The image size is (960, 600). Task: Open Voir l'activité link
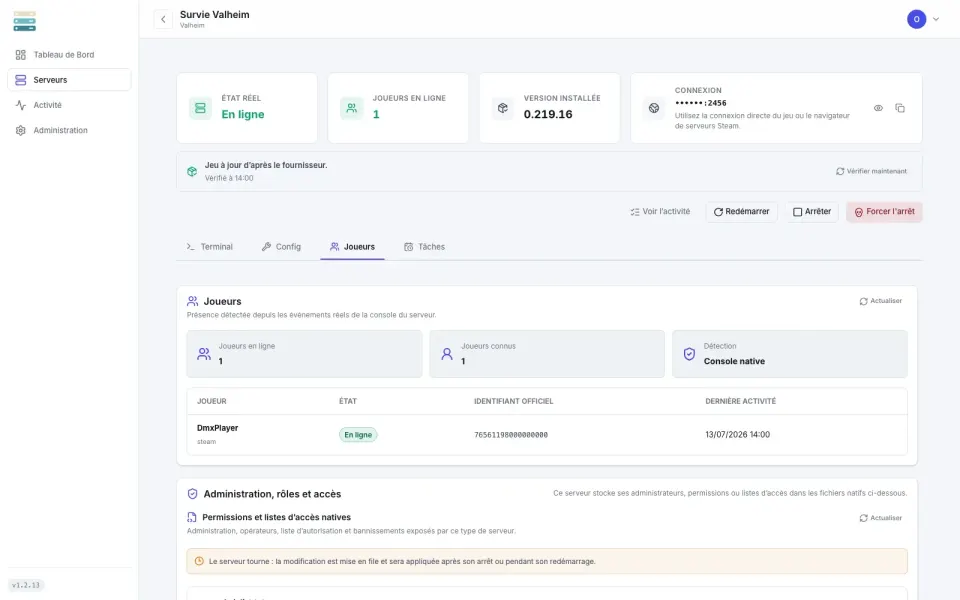coord(660,212)
